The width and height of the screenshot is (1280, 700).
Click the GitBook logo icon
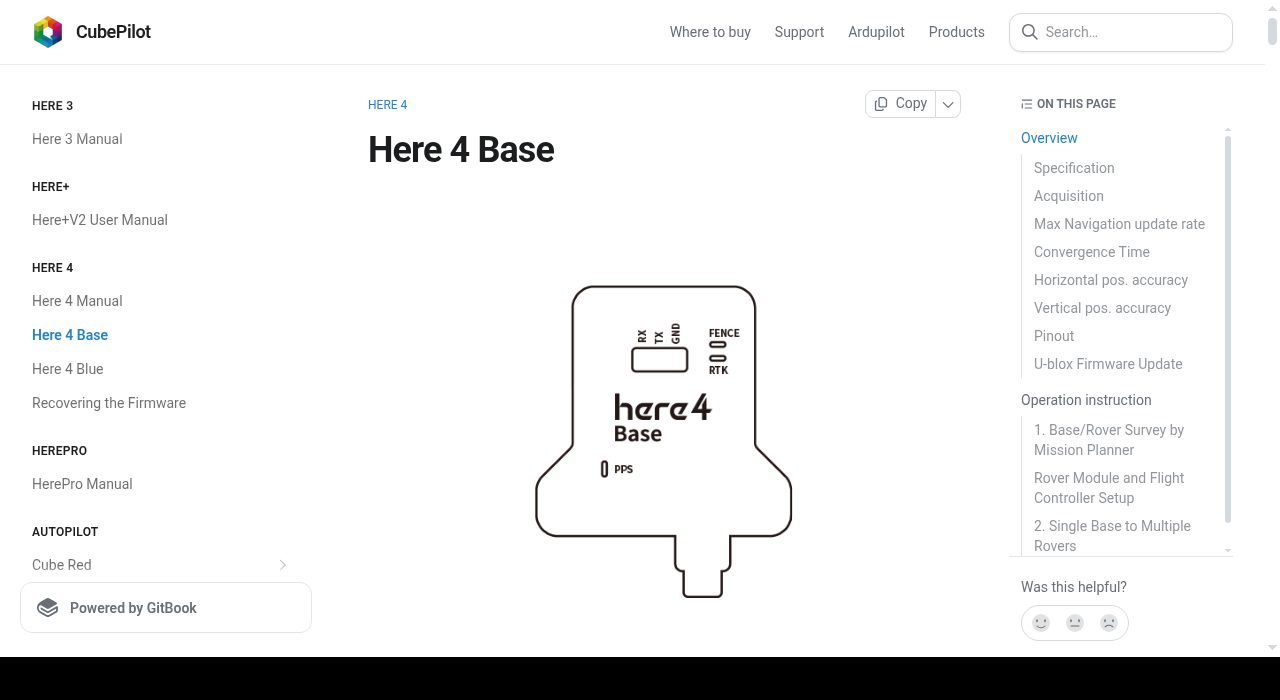point(47,608)
